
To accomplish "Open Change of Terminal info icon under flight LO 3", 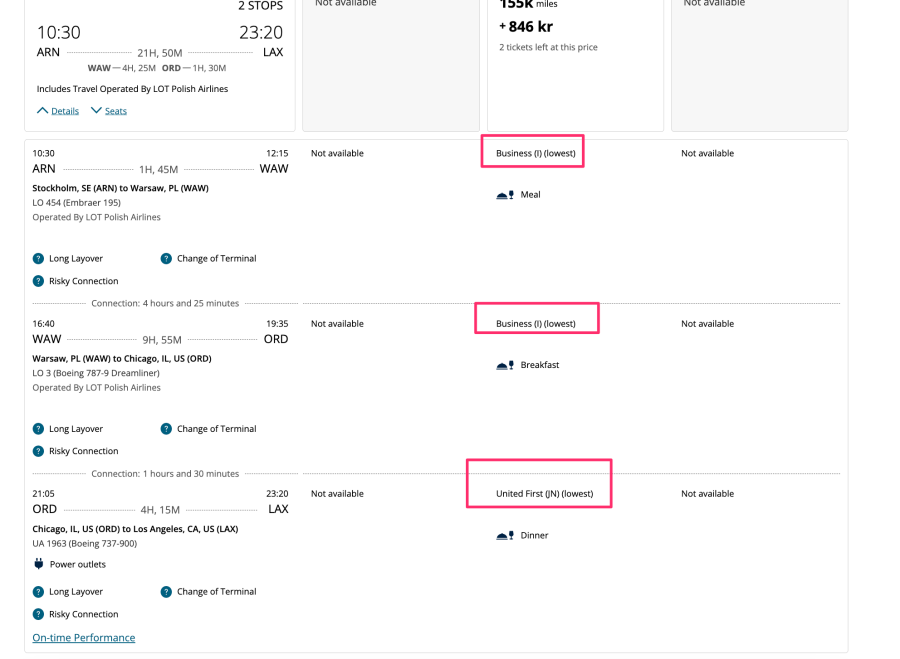I will (166, 429).
